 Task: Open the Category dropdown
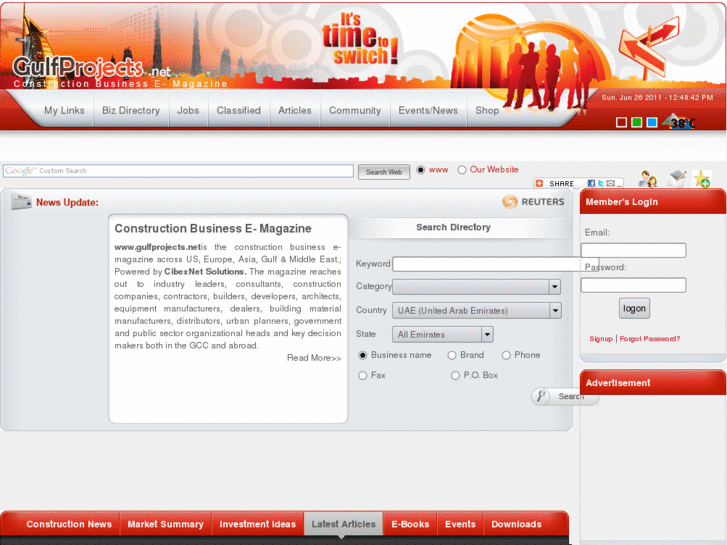coord(477,287)
